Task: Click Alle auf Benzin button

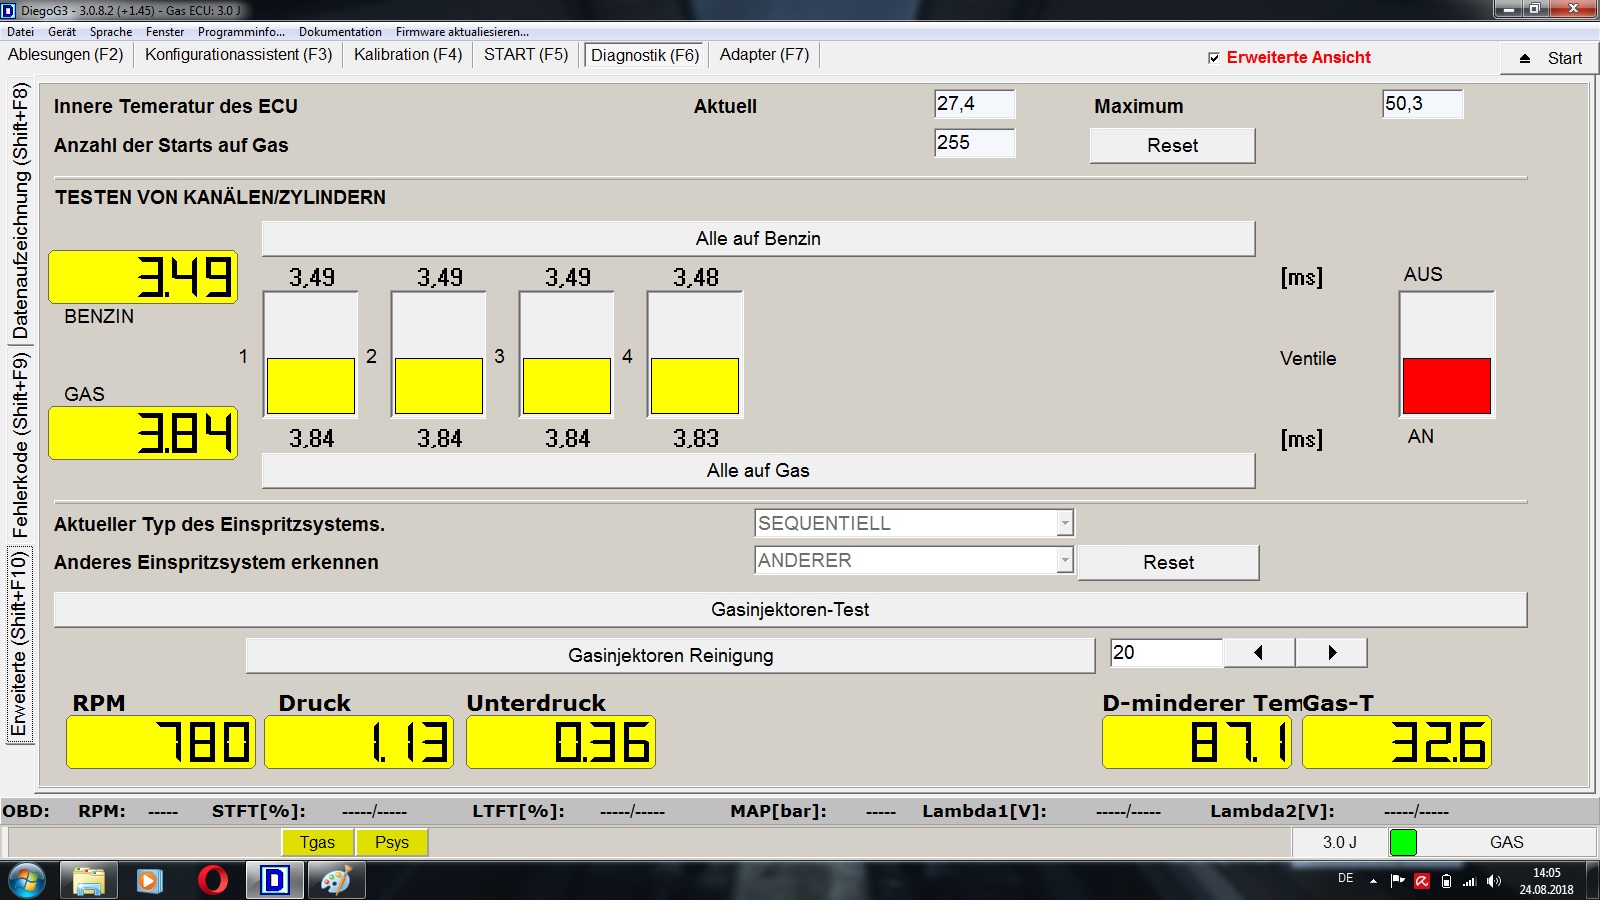Action: pos(758,238)
